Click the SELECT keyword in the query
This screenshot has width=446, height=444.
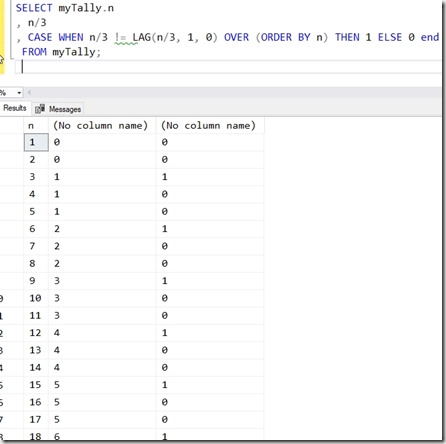[34, 8]
